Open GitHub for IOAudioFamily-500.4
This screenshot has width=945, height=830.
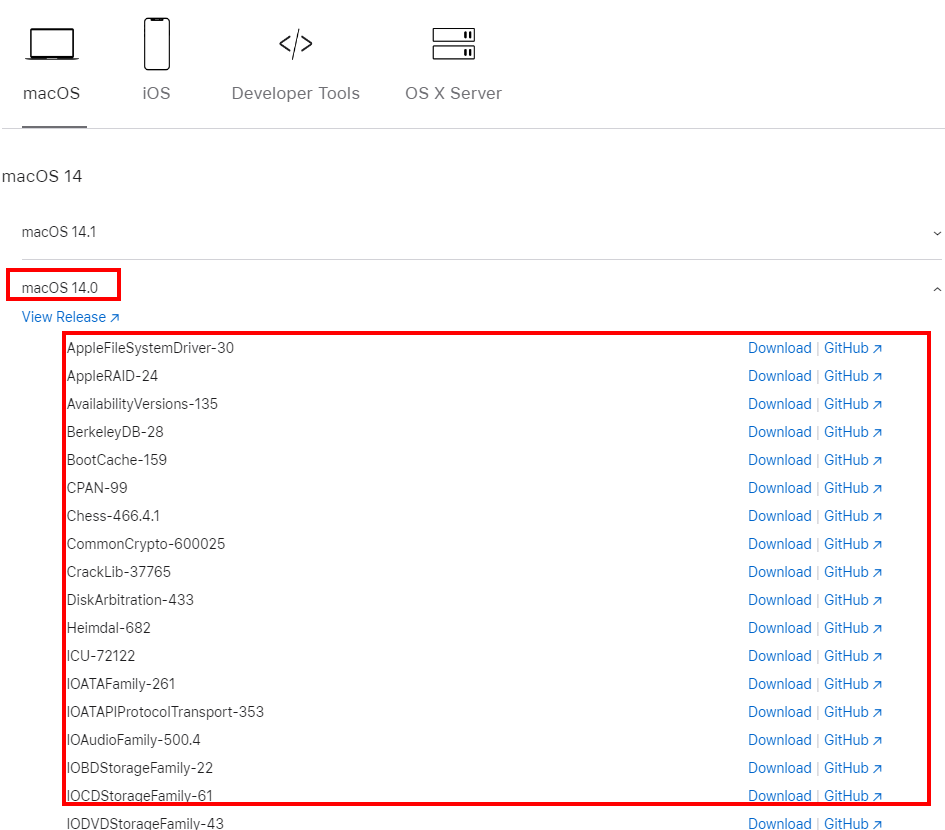tap(853, 740)
